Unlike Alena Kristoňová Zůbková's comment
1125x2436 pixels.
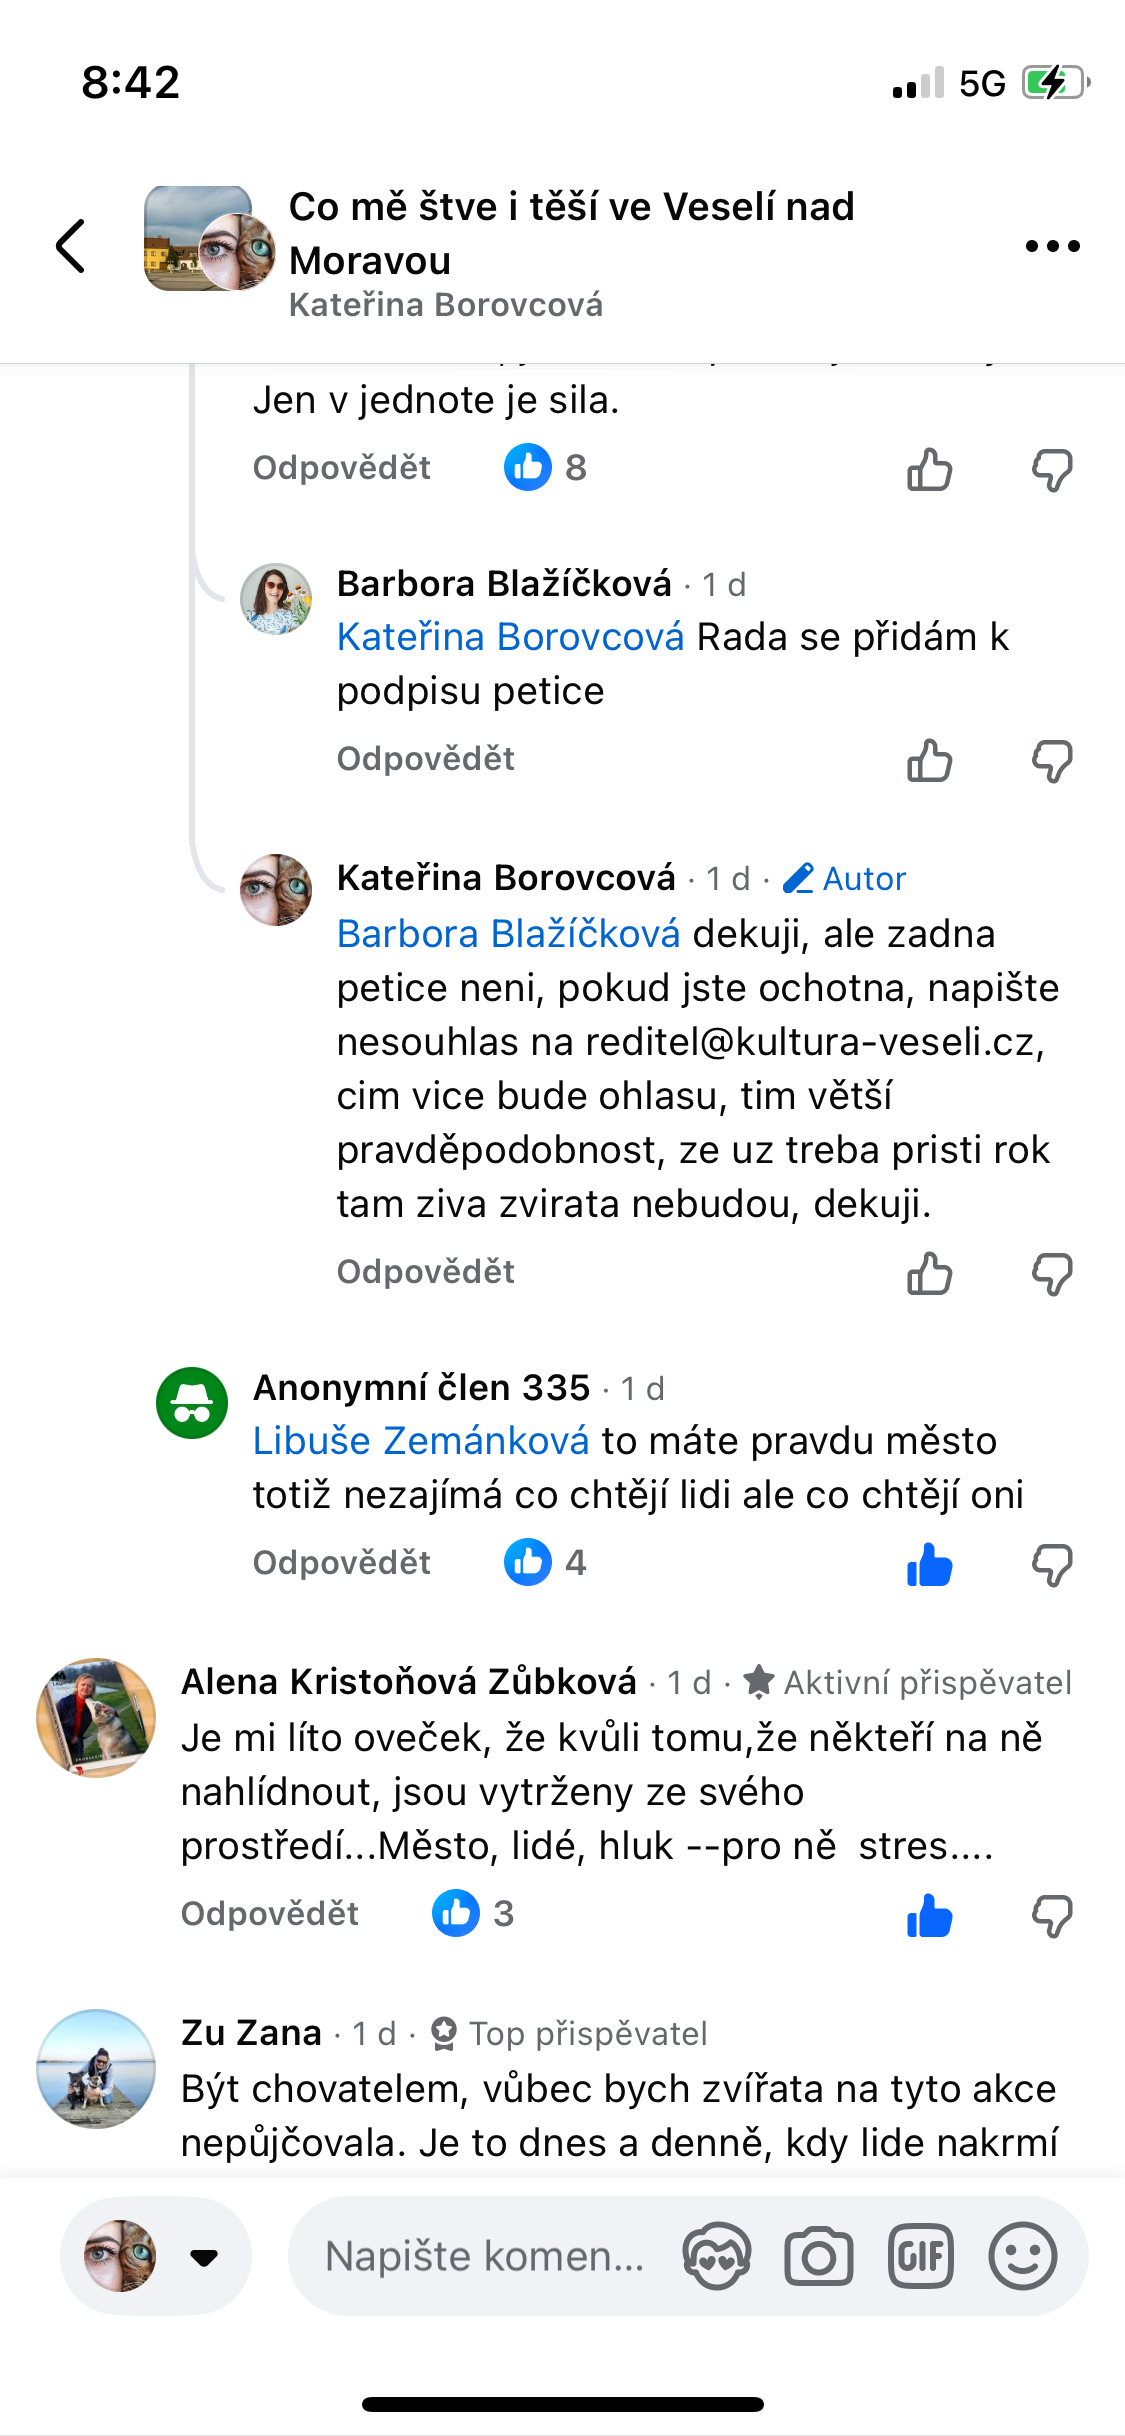[929, 1916]
